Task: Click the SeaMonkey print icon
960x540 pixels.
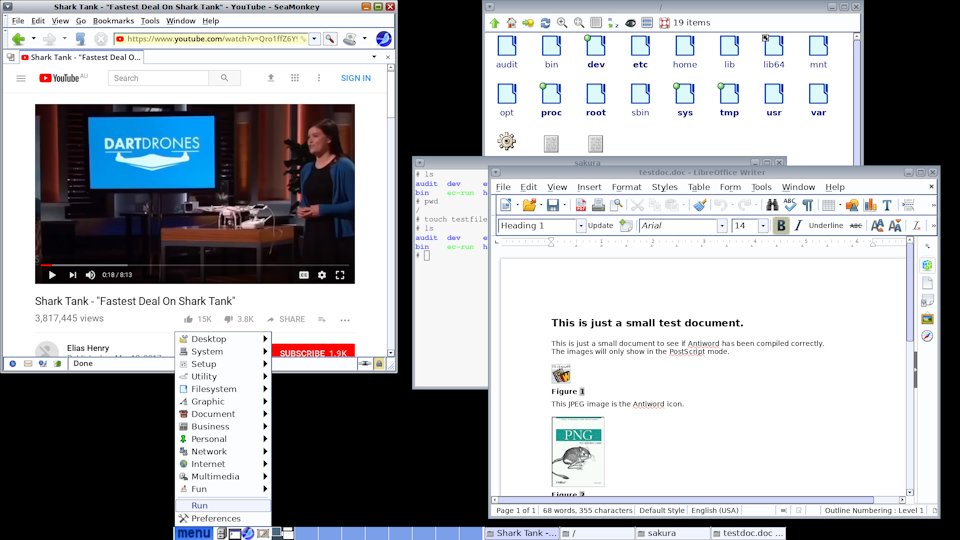Action: click(x=350, y=39)
